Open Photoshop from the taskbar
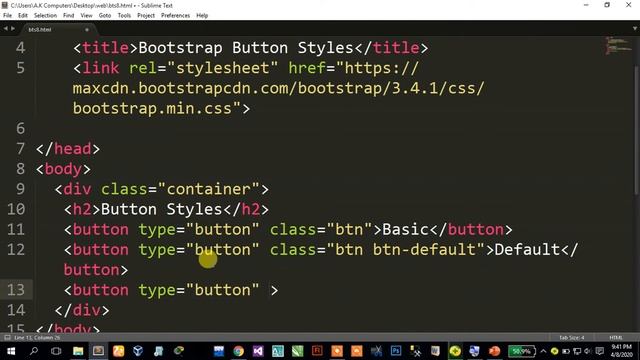This screenshot has width=640, height=360. coord(396,351)
